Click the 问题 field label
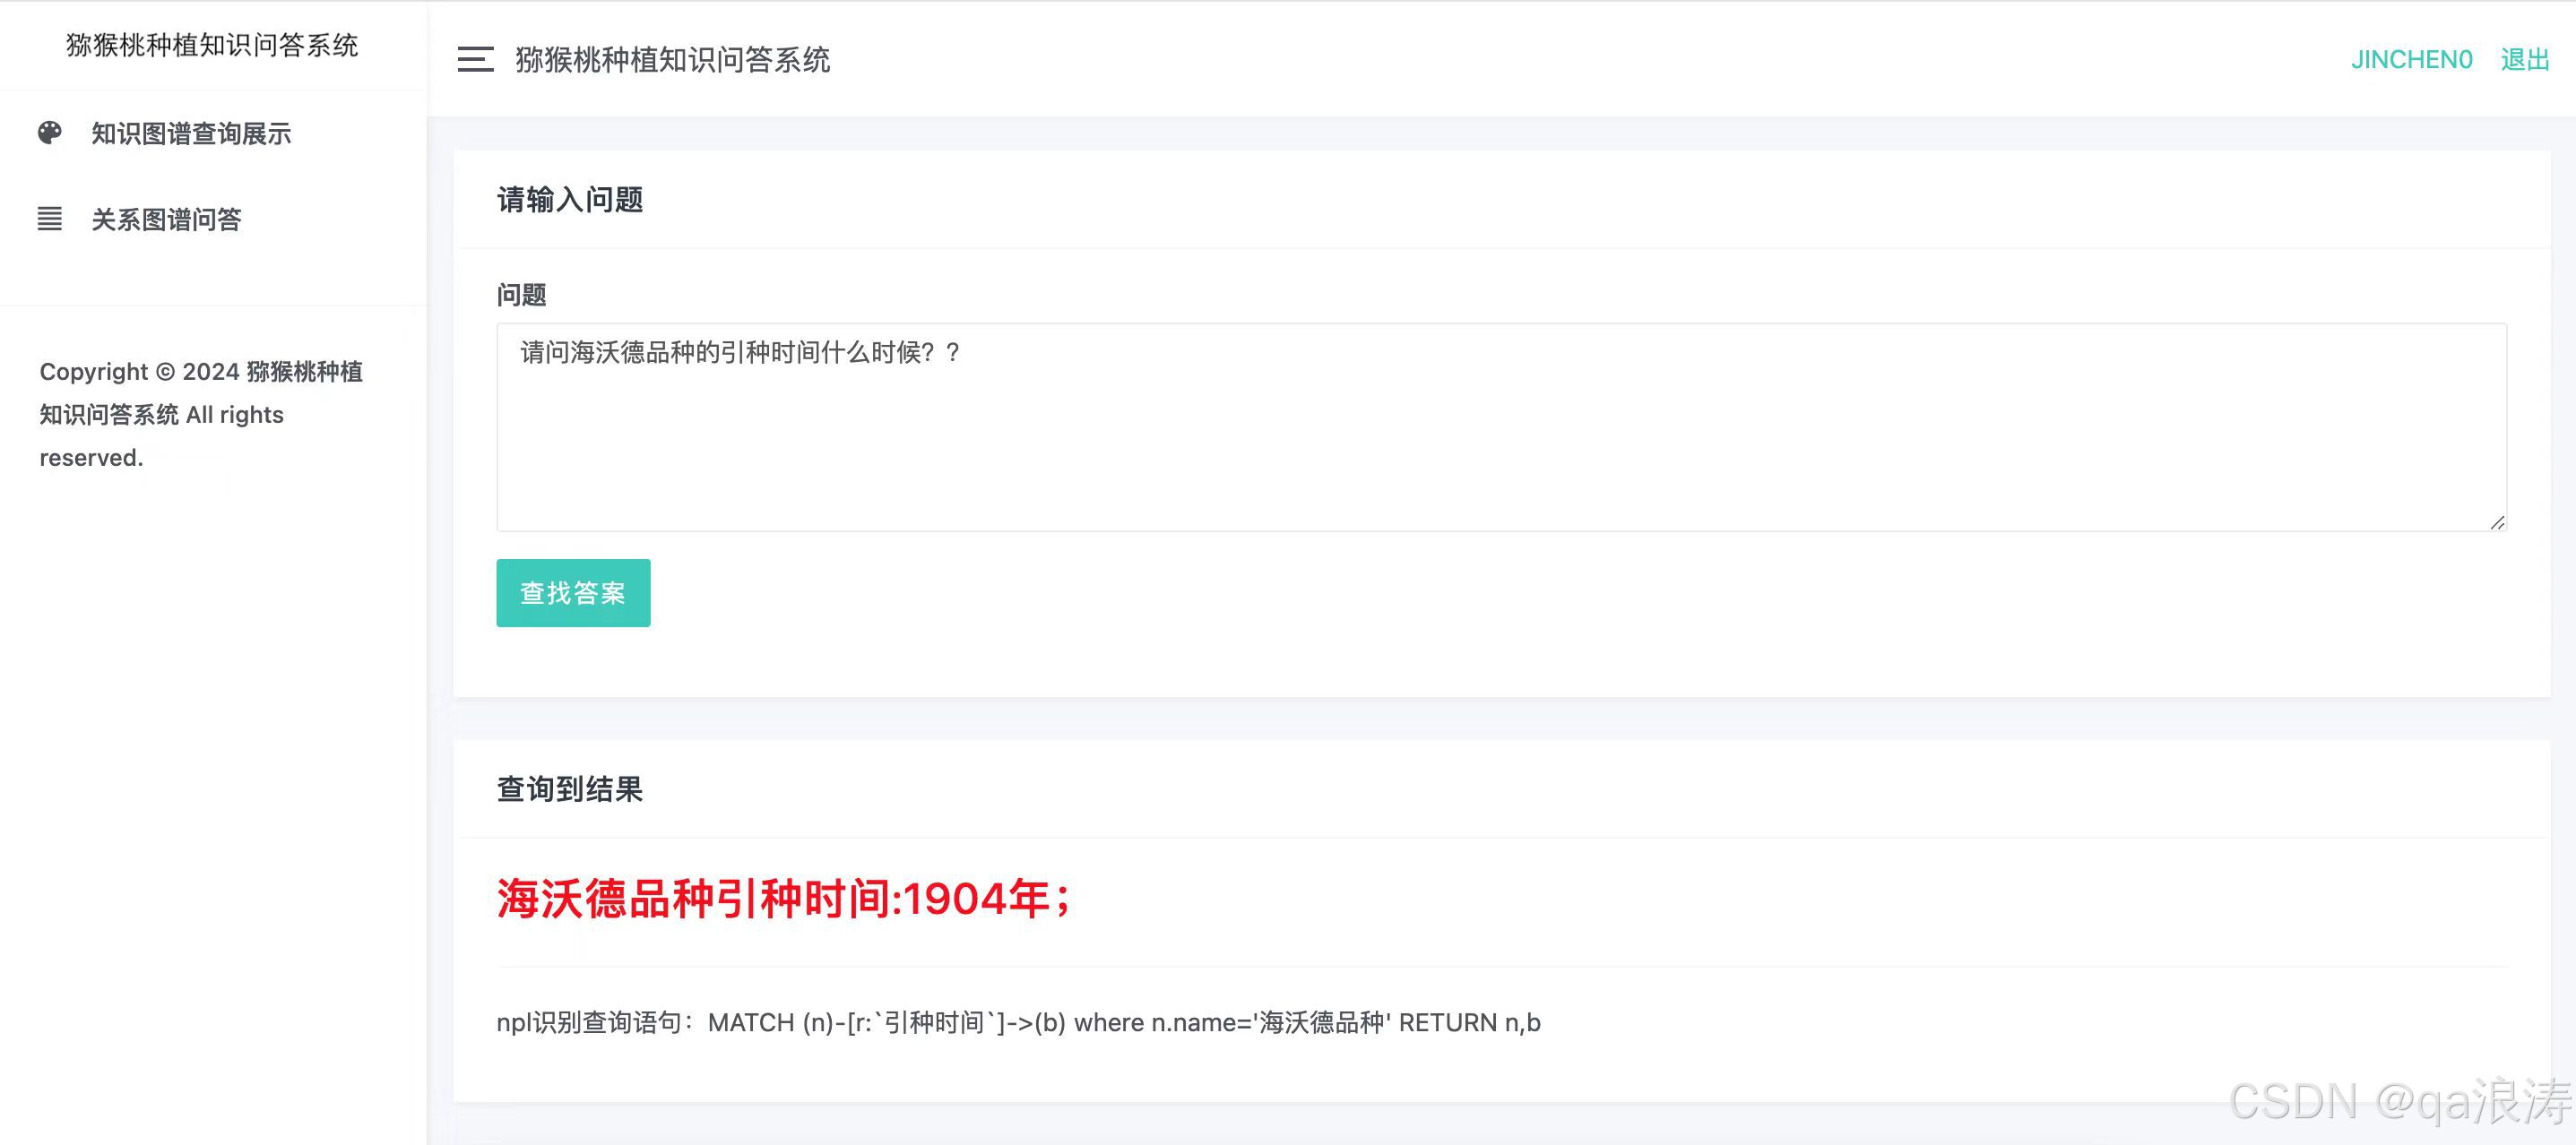Screen dimensions: 2576x1145 (x=521, y=294)
